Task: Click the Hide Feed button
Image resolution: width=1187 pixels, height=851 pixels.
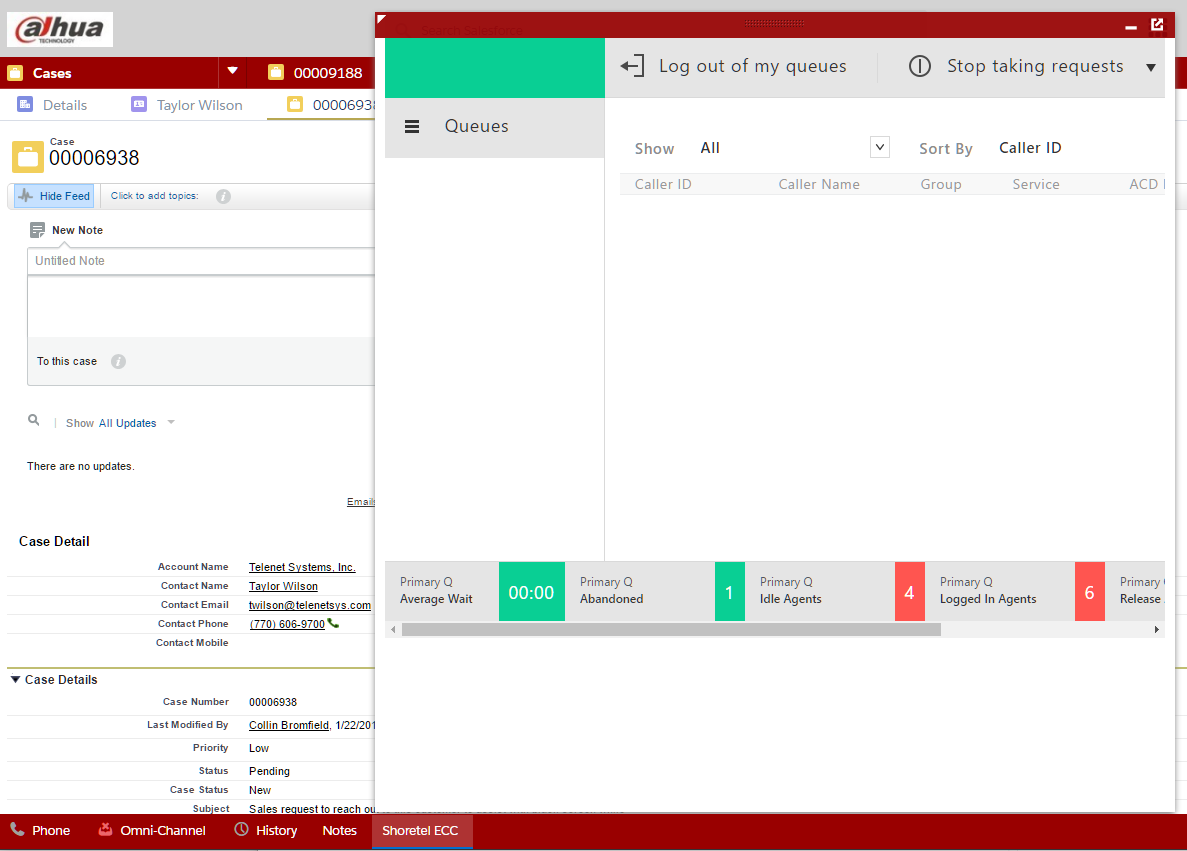Action: click(55, 196)
